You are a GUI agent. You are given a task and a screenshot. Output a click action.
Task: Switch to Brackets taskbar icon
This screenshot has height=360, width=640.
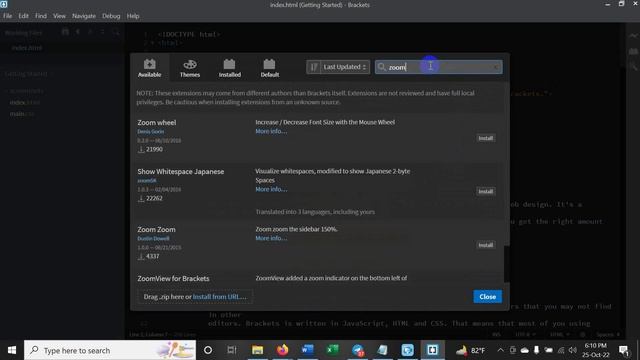pos(432,350)
